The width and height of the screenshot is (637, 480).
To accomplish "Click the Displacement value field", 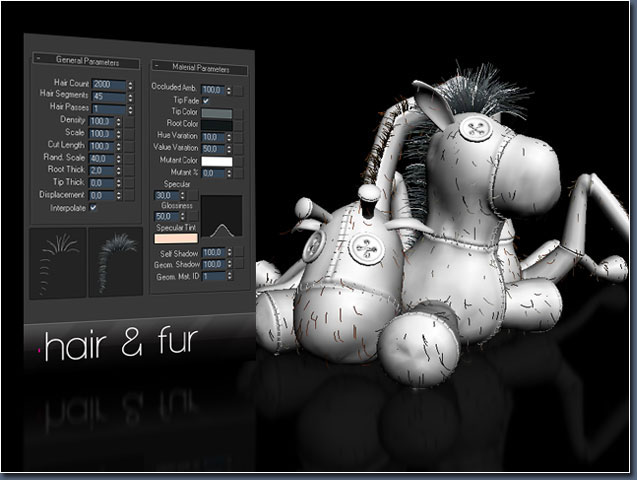I will point(102,195).
